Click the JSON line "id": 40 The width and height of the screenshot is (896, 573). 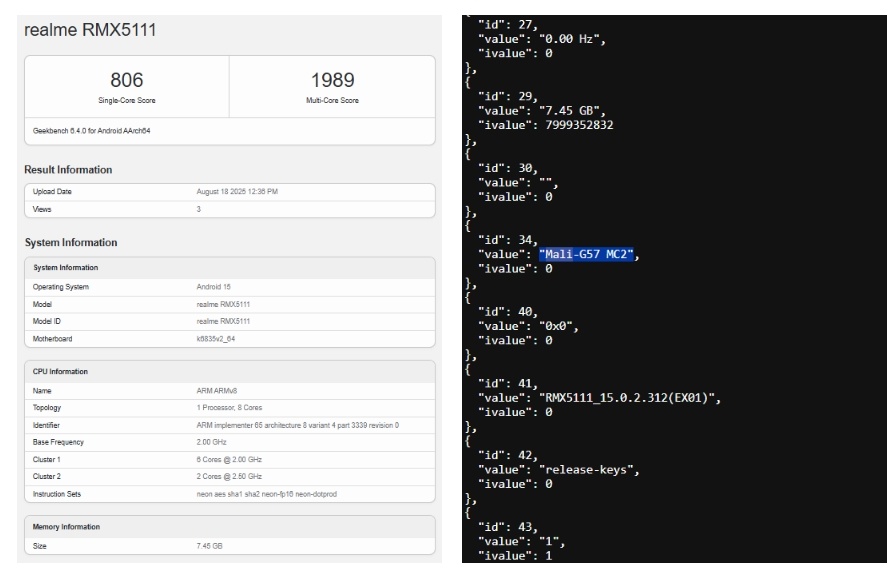click(507, 312)
